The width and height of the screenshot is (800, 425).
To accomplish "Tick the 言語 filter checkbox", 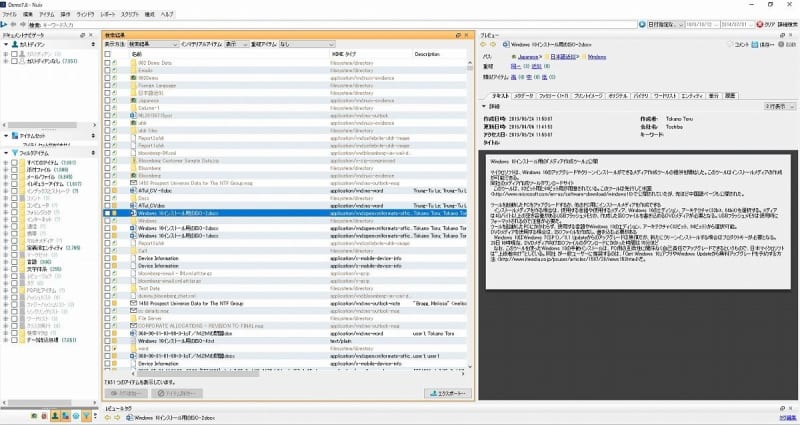I will coord(14,262).
